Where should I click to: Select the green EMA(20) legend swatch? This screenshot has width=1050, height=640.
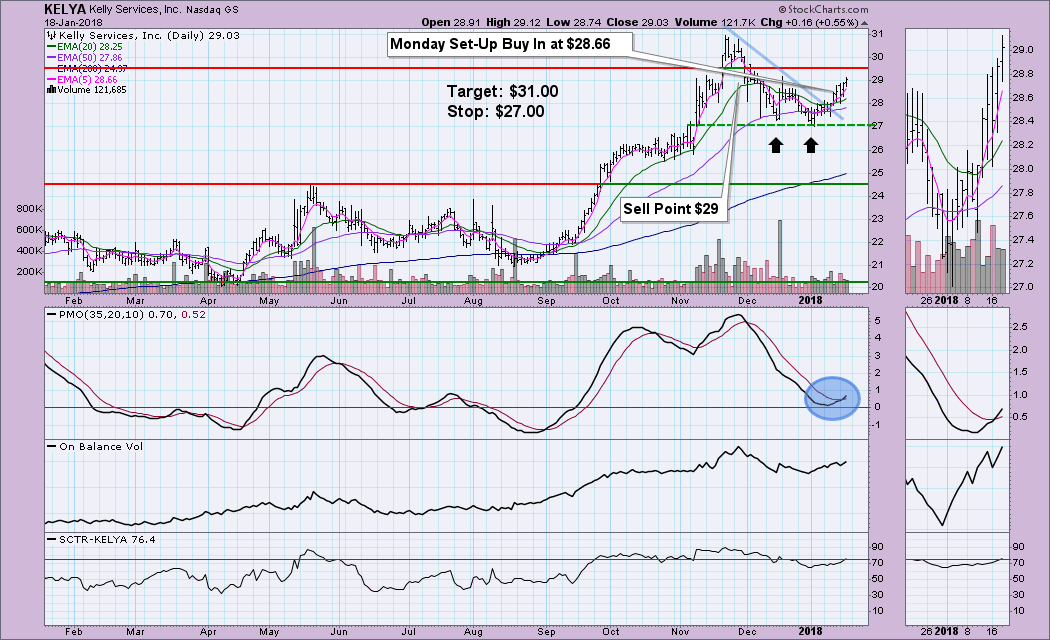(x=51, y=47)
